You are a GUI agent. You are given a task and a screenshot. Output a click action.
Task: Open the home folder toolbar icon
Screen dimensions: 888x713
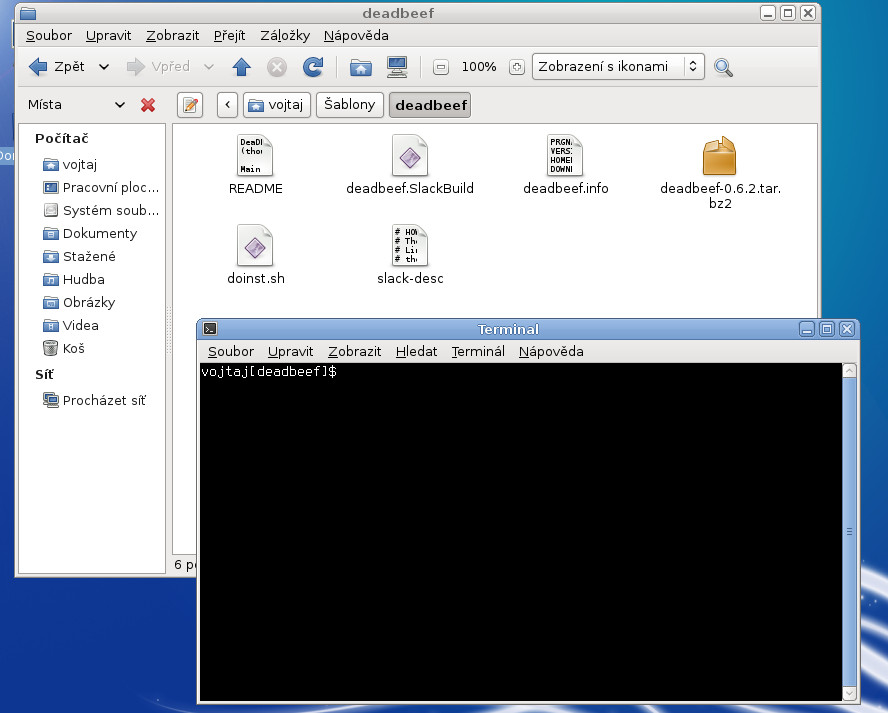pos(361,67)
